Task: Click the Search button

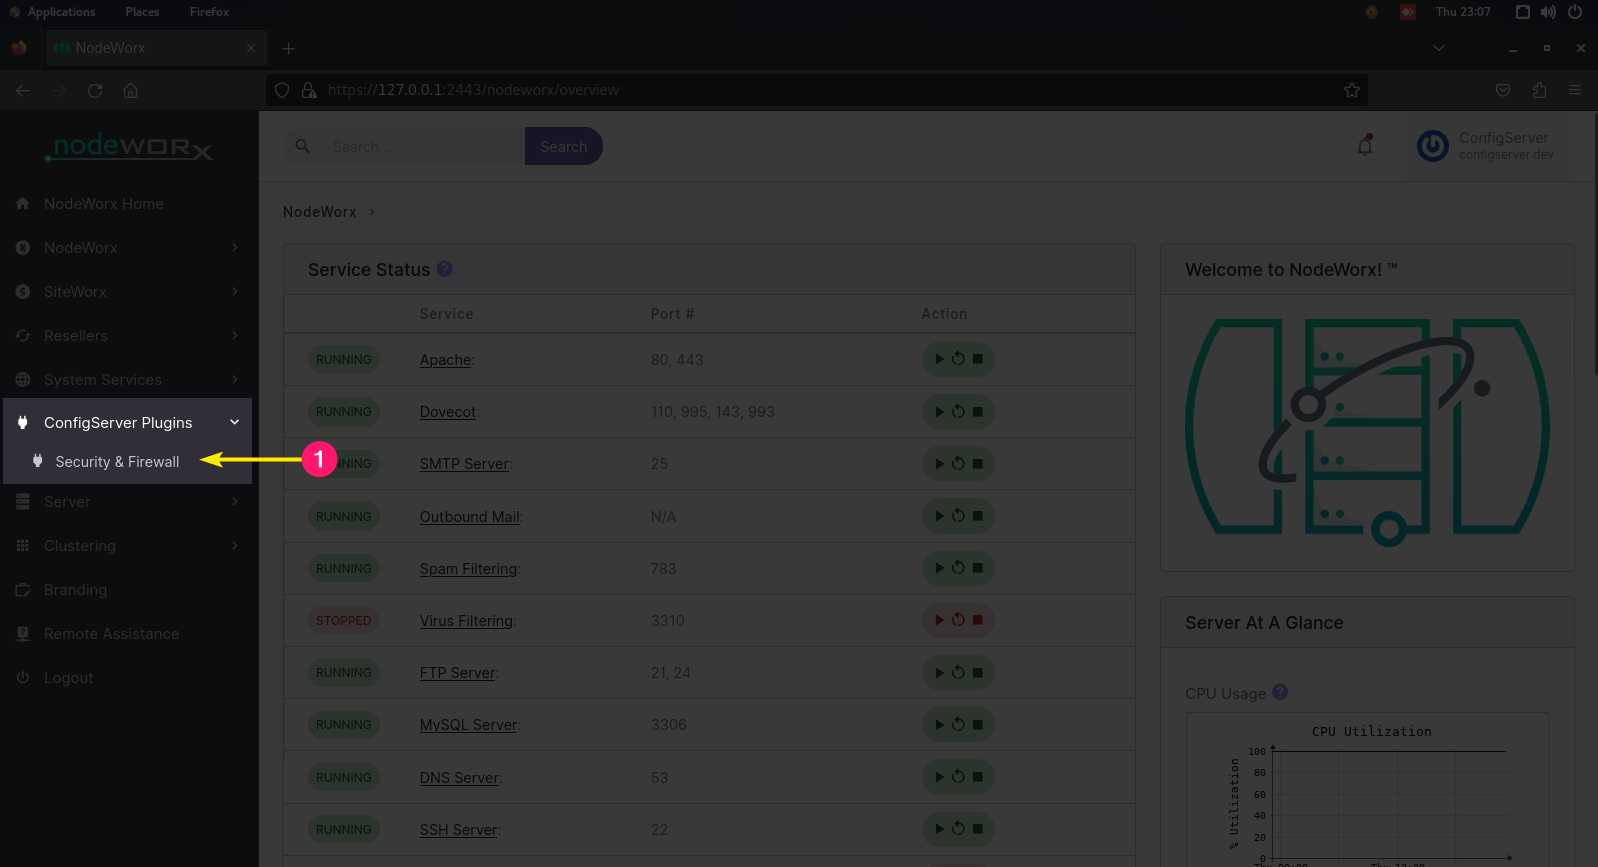Action: 563,146
